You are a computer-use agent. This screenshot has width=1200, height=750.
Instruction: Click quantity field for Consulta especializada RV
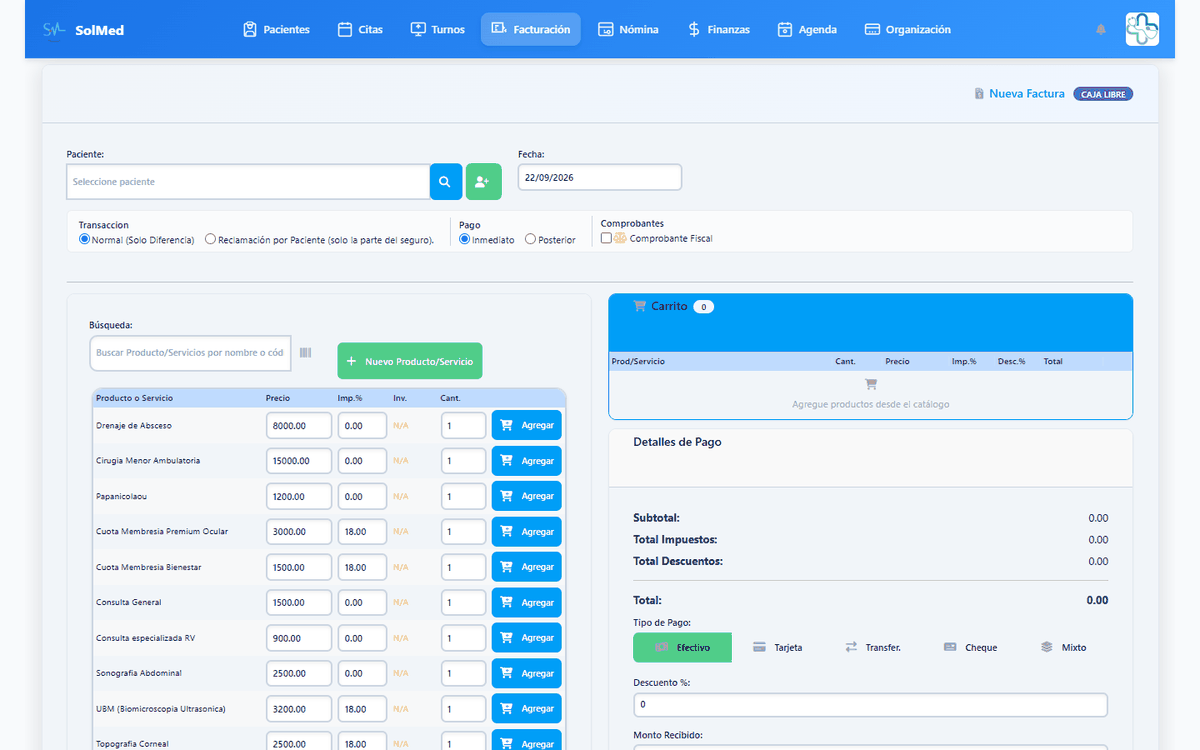(x=463, y=638)
